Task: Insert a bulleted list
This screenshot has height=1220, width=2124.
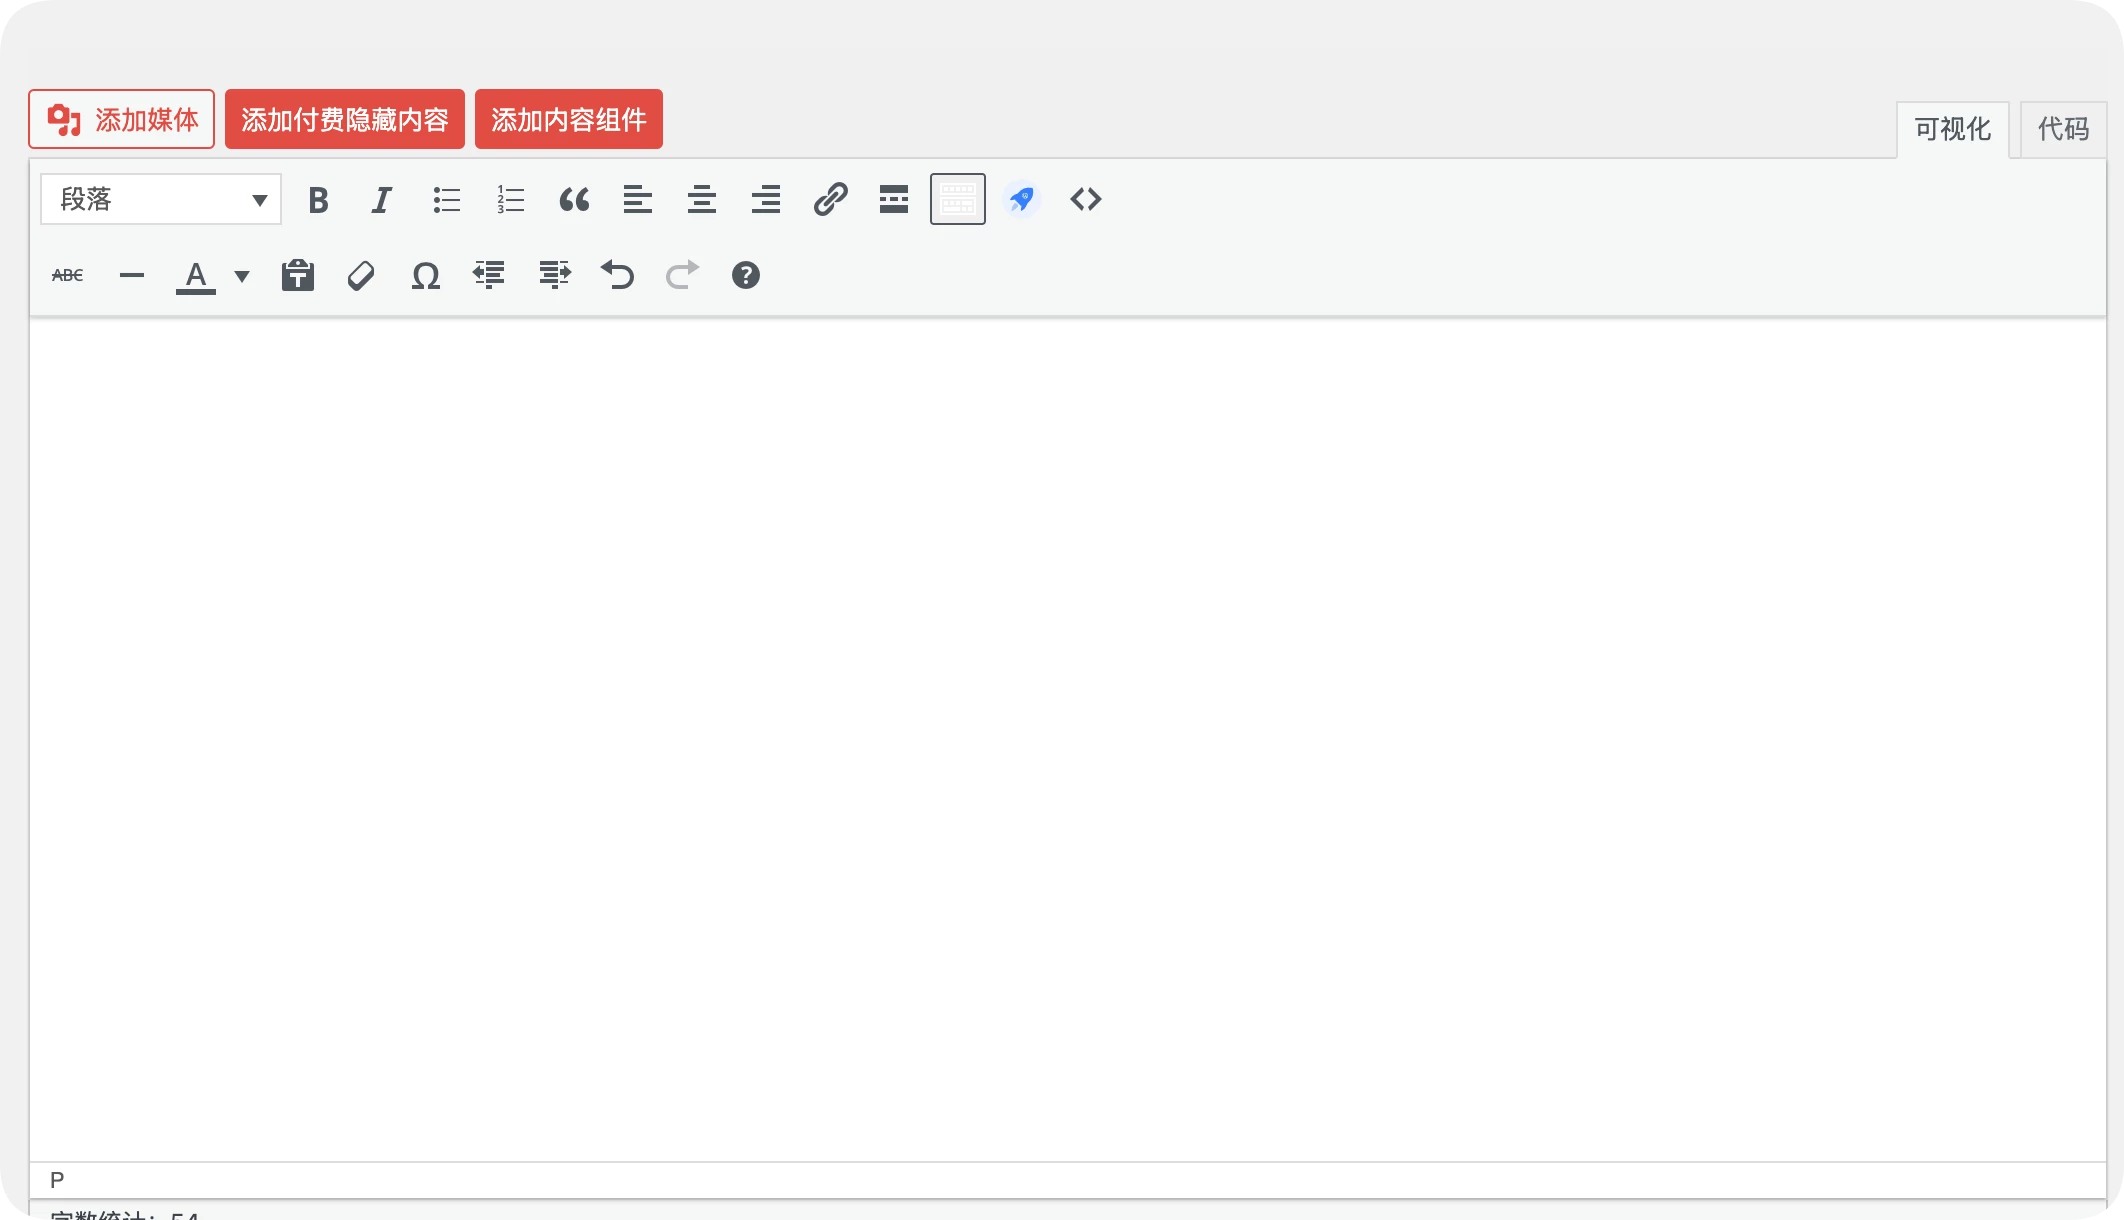Action: point(446,200)
